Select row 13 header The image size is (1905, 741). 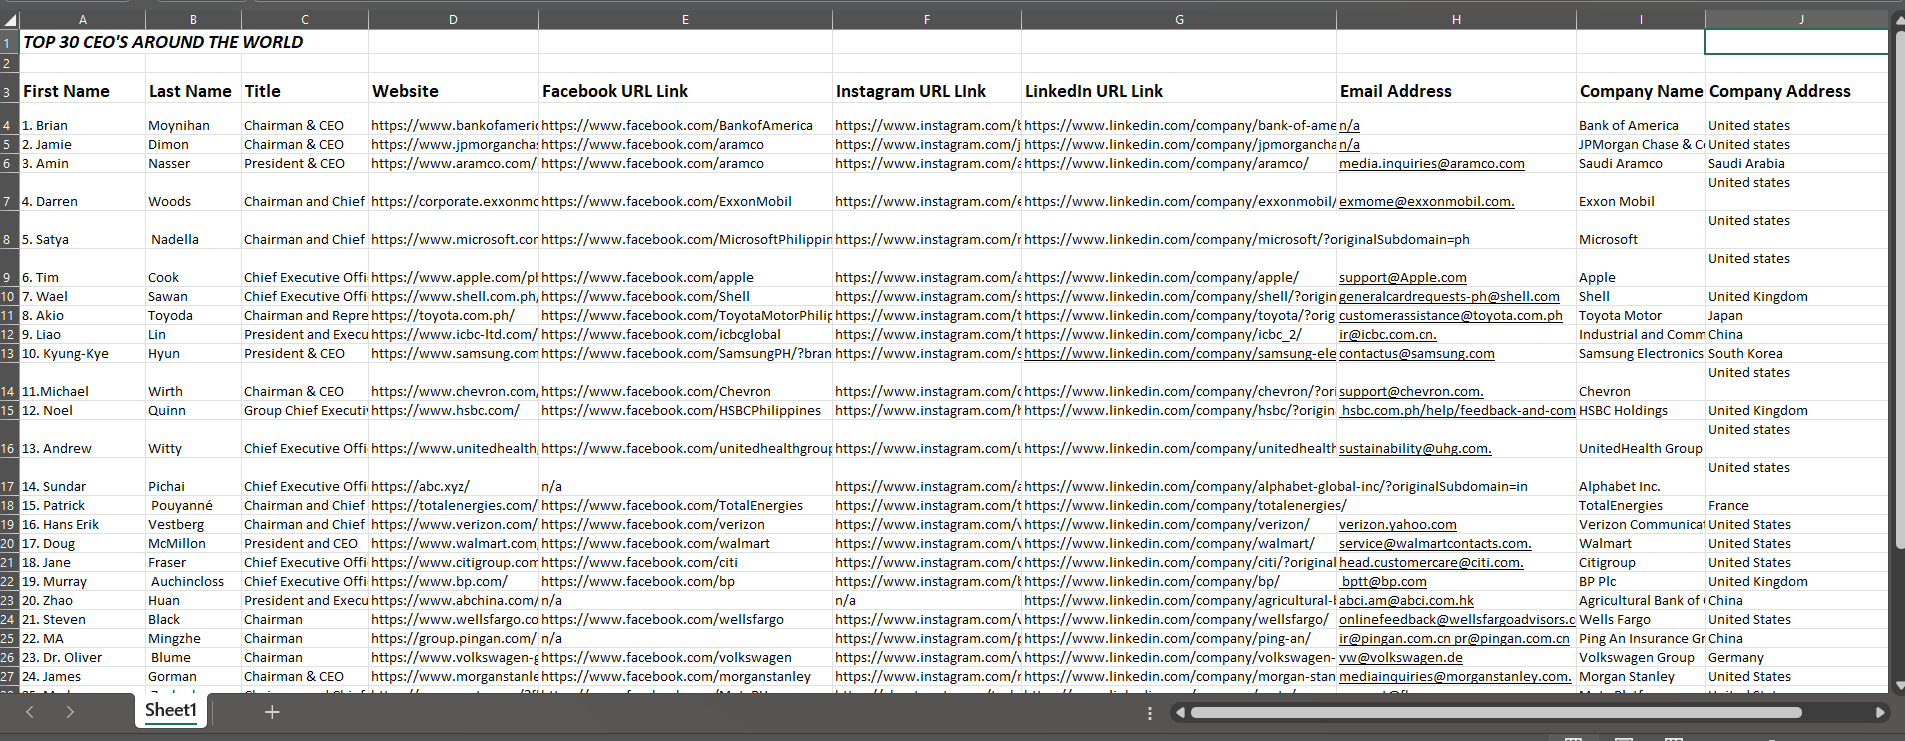coord(9,353)
